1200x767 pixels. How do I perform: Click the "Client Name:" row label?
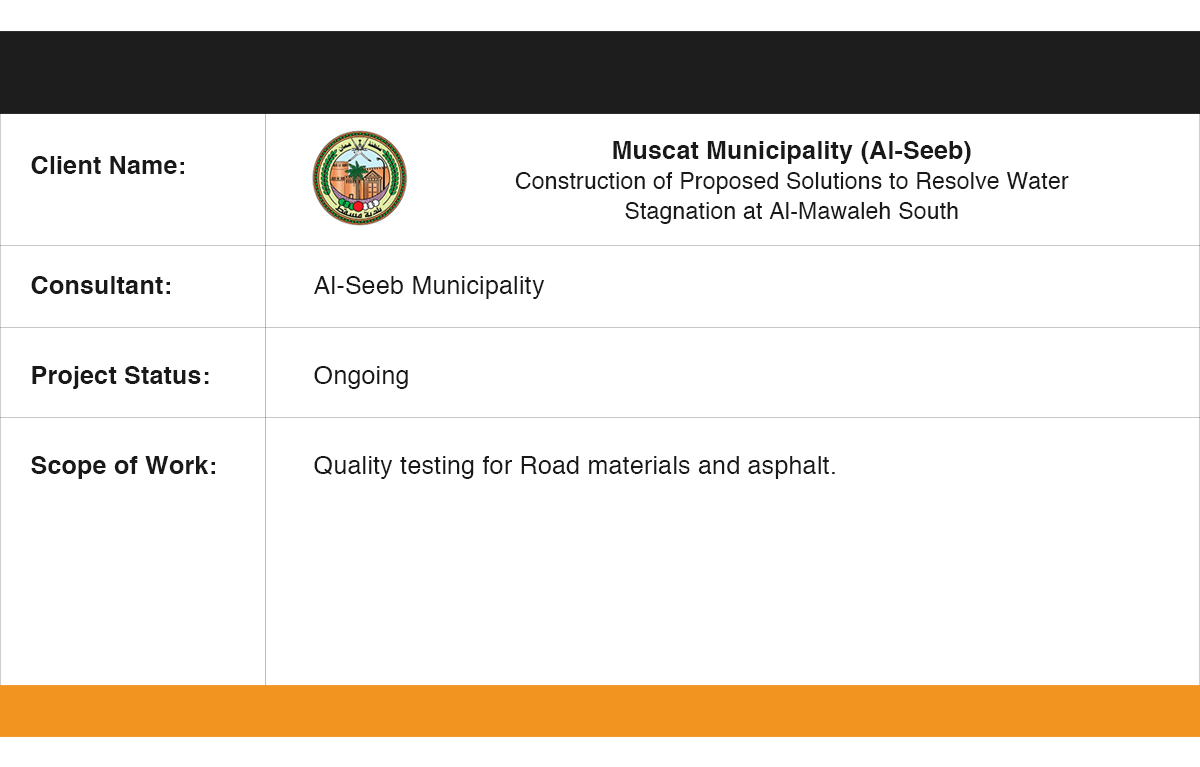pos(108,166)
